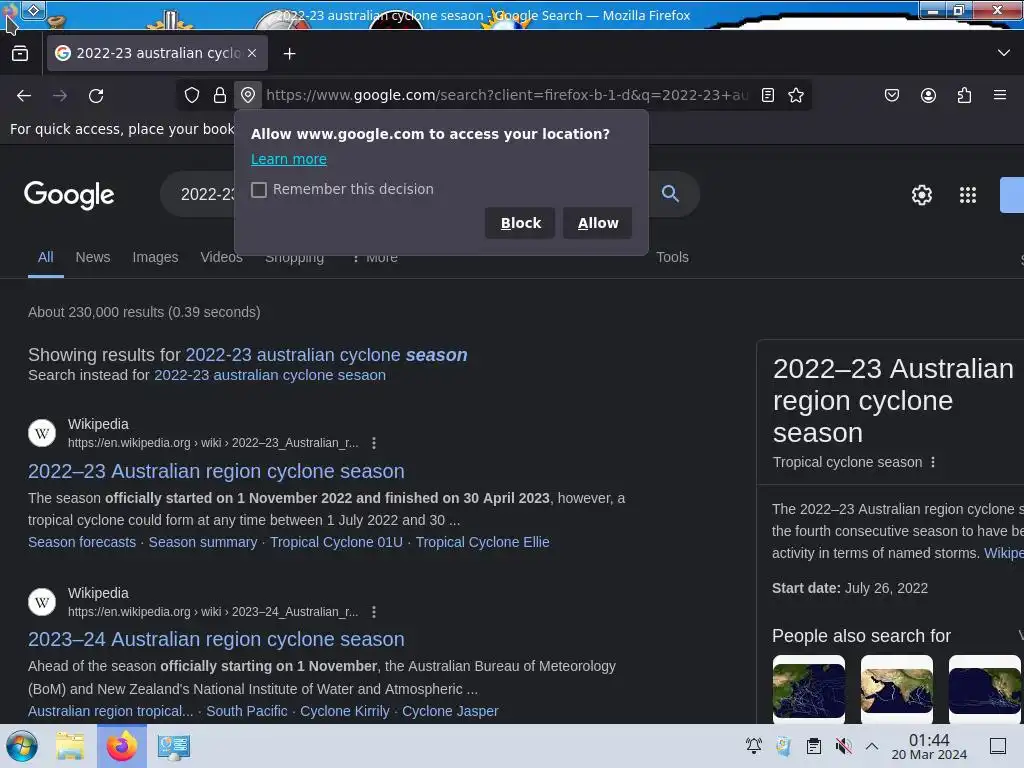Open the Start menu button on taskbar
1024x768 pixels.
(22, 746)
